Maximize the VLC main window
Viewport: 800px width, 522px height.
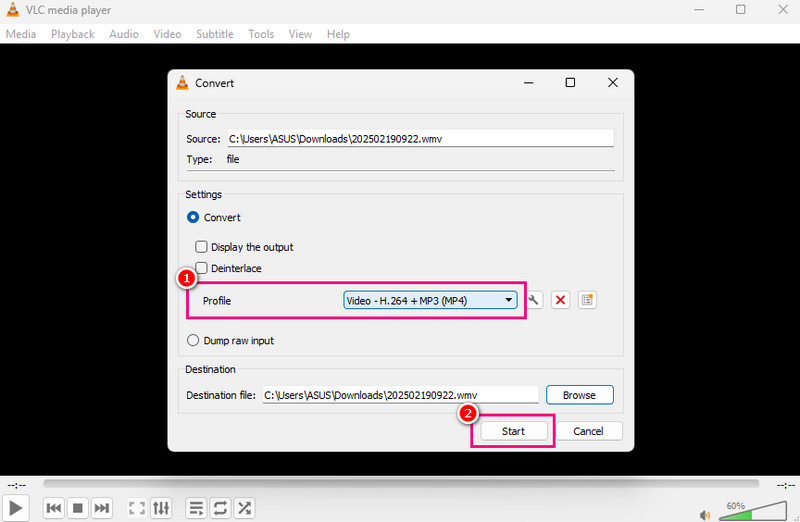(x=741, y=10)
